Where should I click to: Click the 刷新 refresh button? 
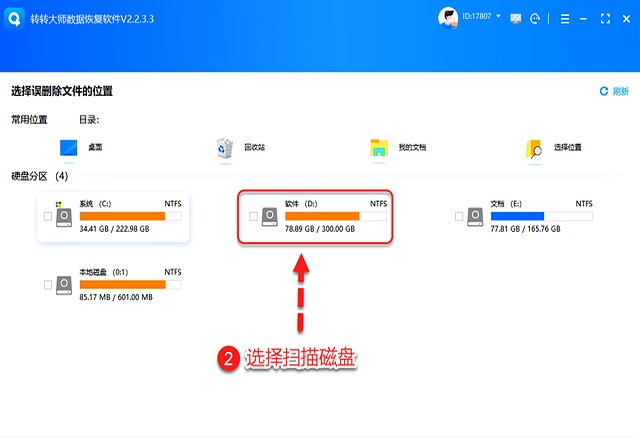(614, 91)
